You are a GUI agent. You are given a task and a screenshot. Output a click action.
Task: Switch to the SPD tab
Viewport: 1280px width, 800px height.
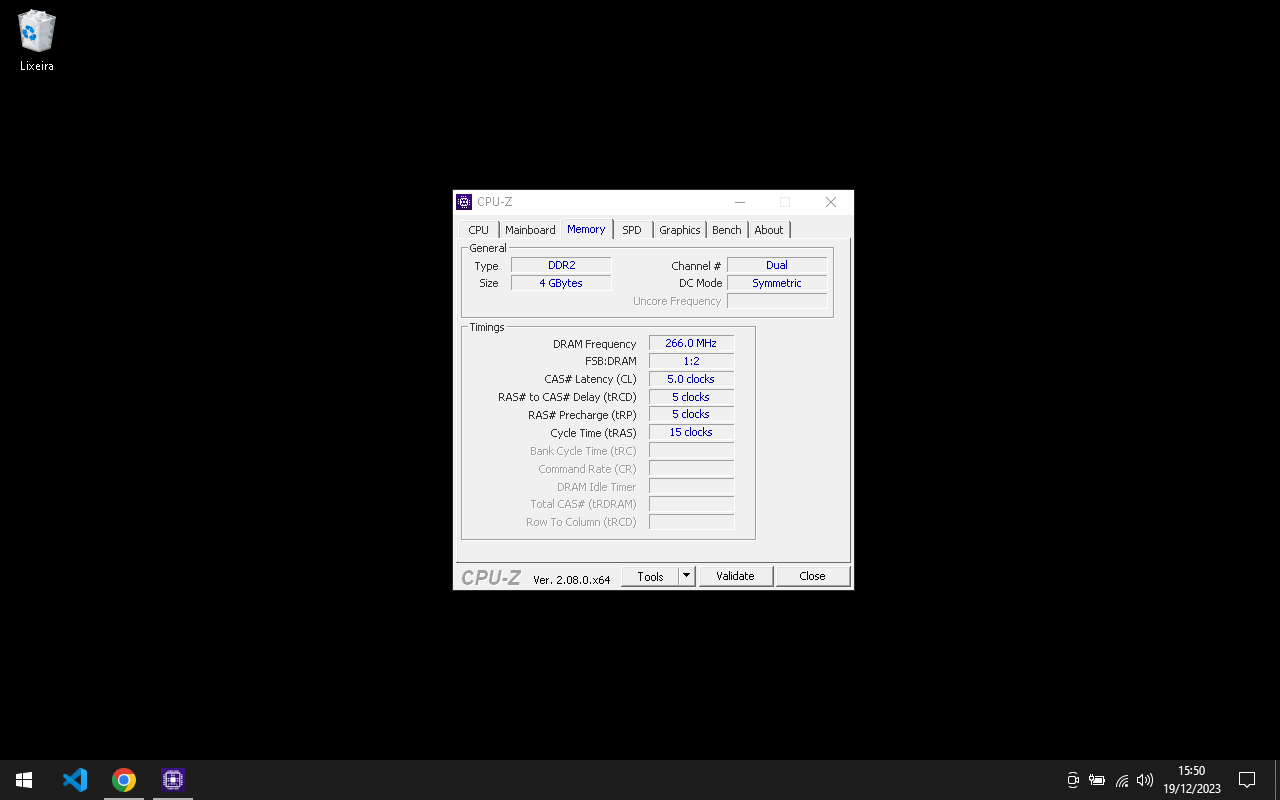click(x=632, y=230)
